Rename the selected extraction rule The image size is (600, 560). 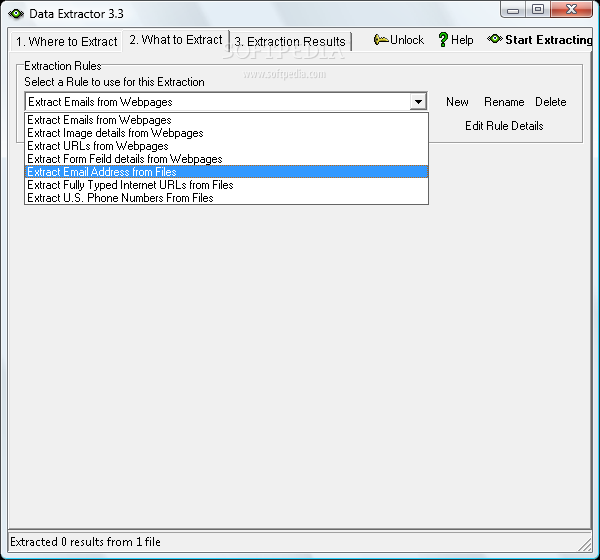504,102
